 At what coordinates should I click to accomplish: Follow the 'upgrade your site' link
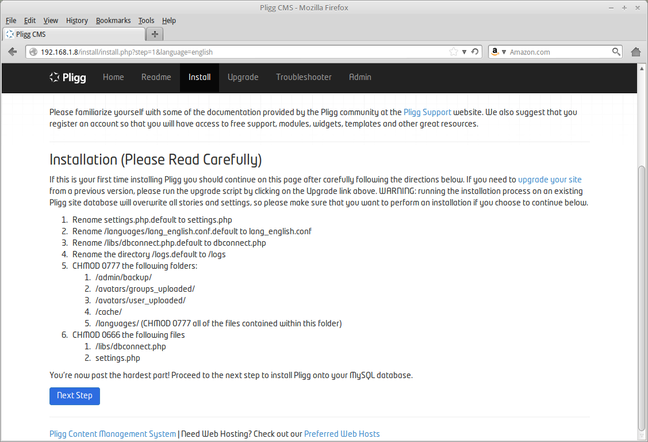[550, 180]
